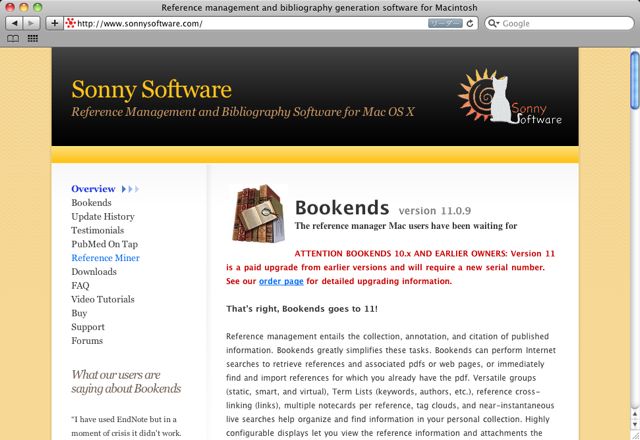
Task: Go to the Downloads page
Action: tap(94, 271)
